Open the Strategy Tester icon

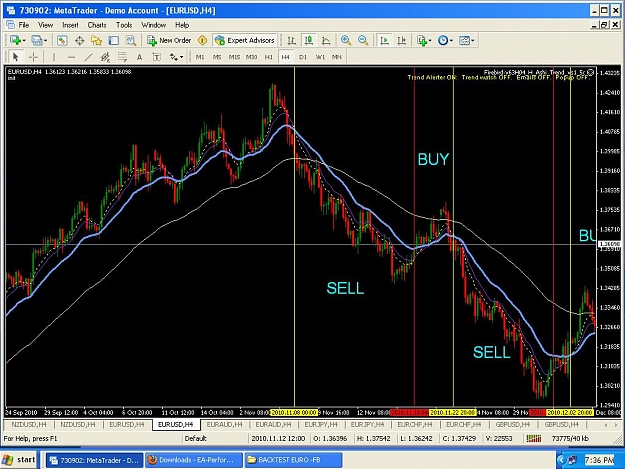[x=131, y=40]
